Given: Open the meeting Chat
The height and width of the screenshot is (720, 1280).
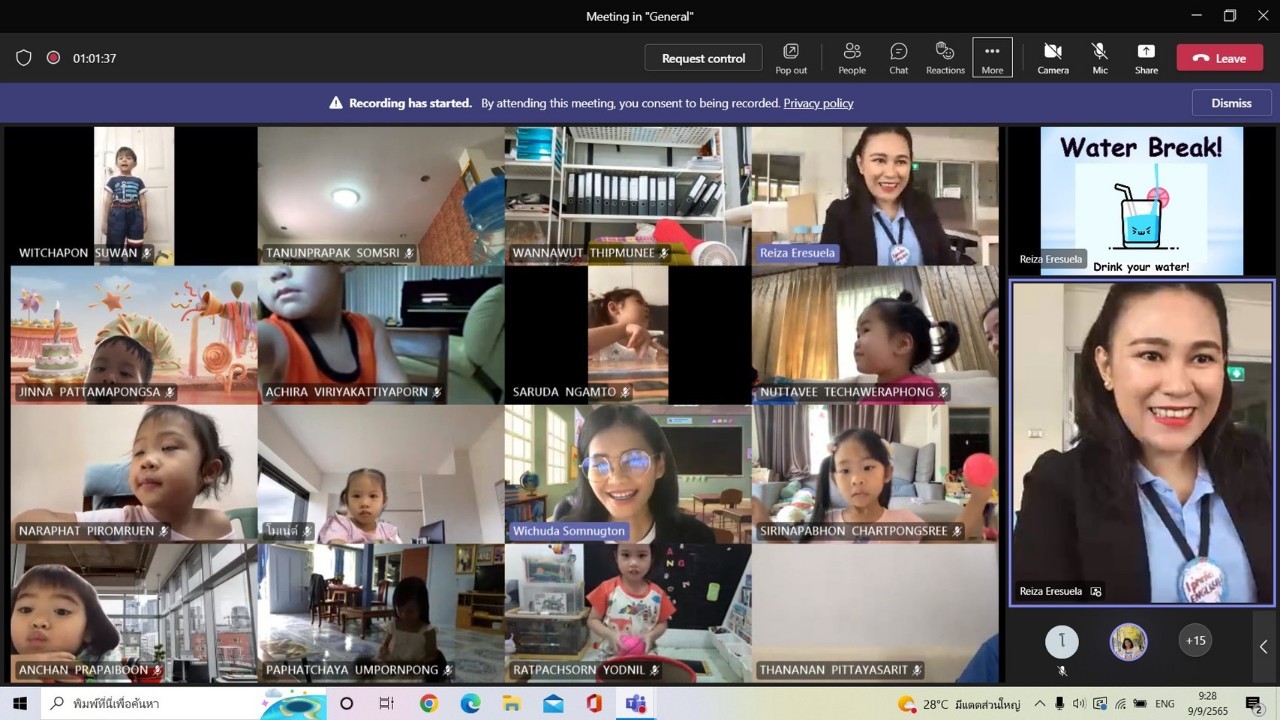Looking at the screenshot, I should tap(898, 58).
